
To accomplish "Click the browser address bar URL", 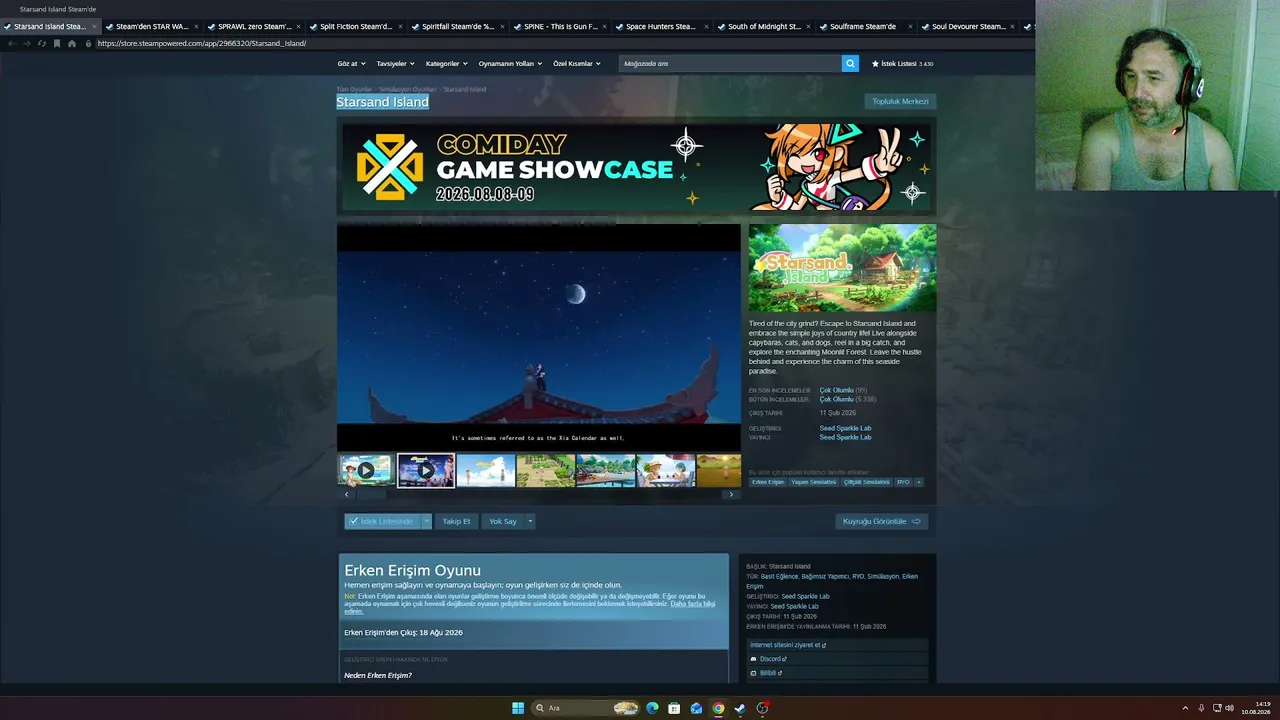I will (x=201, y=43).
